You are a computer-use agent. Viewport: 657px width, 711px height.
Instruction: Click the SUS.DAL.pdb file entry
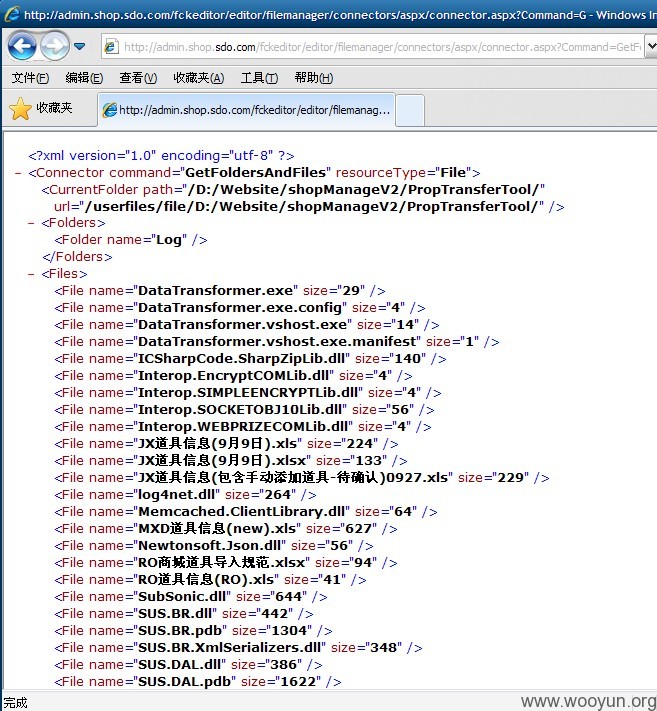click(x=198, y=682)
